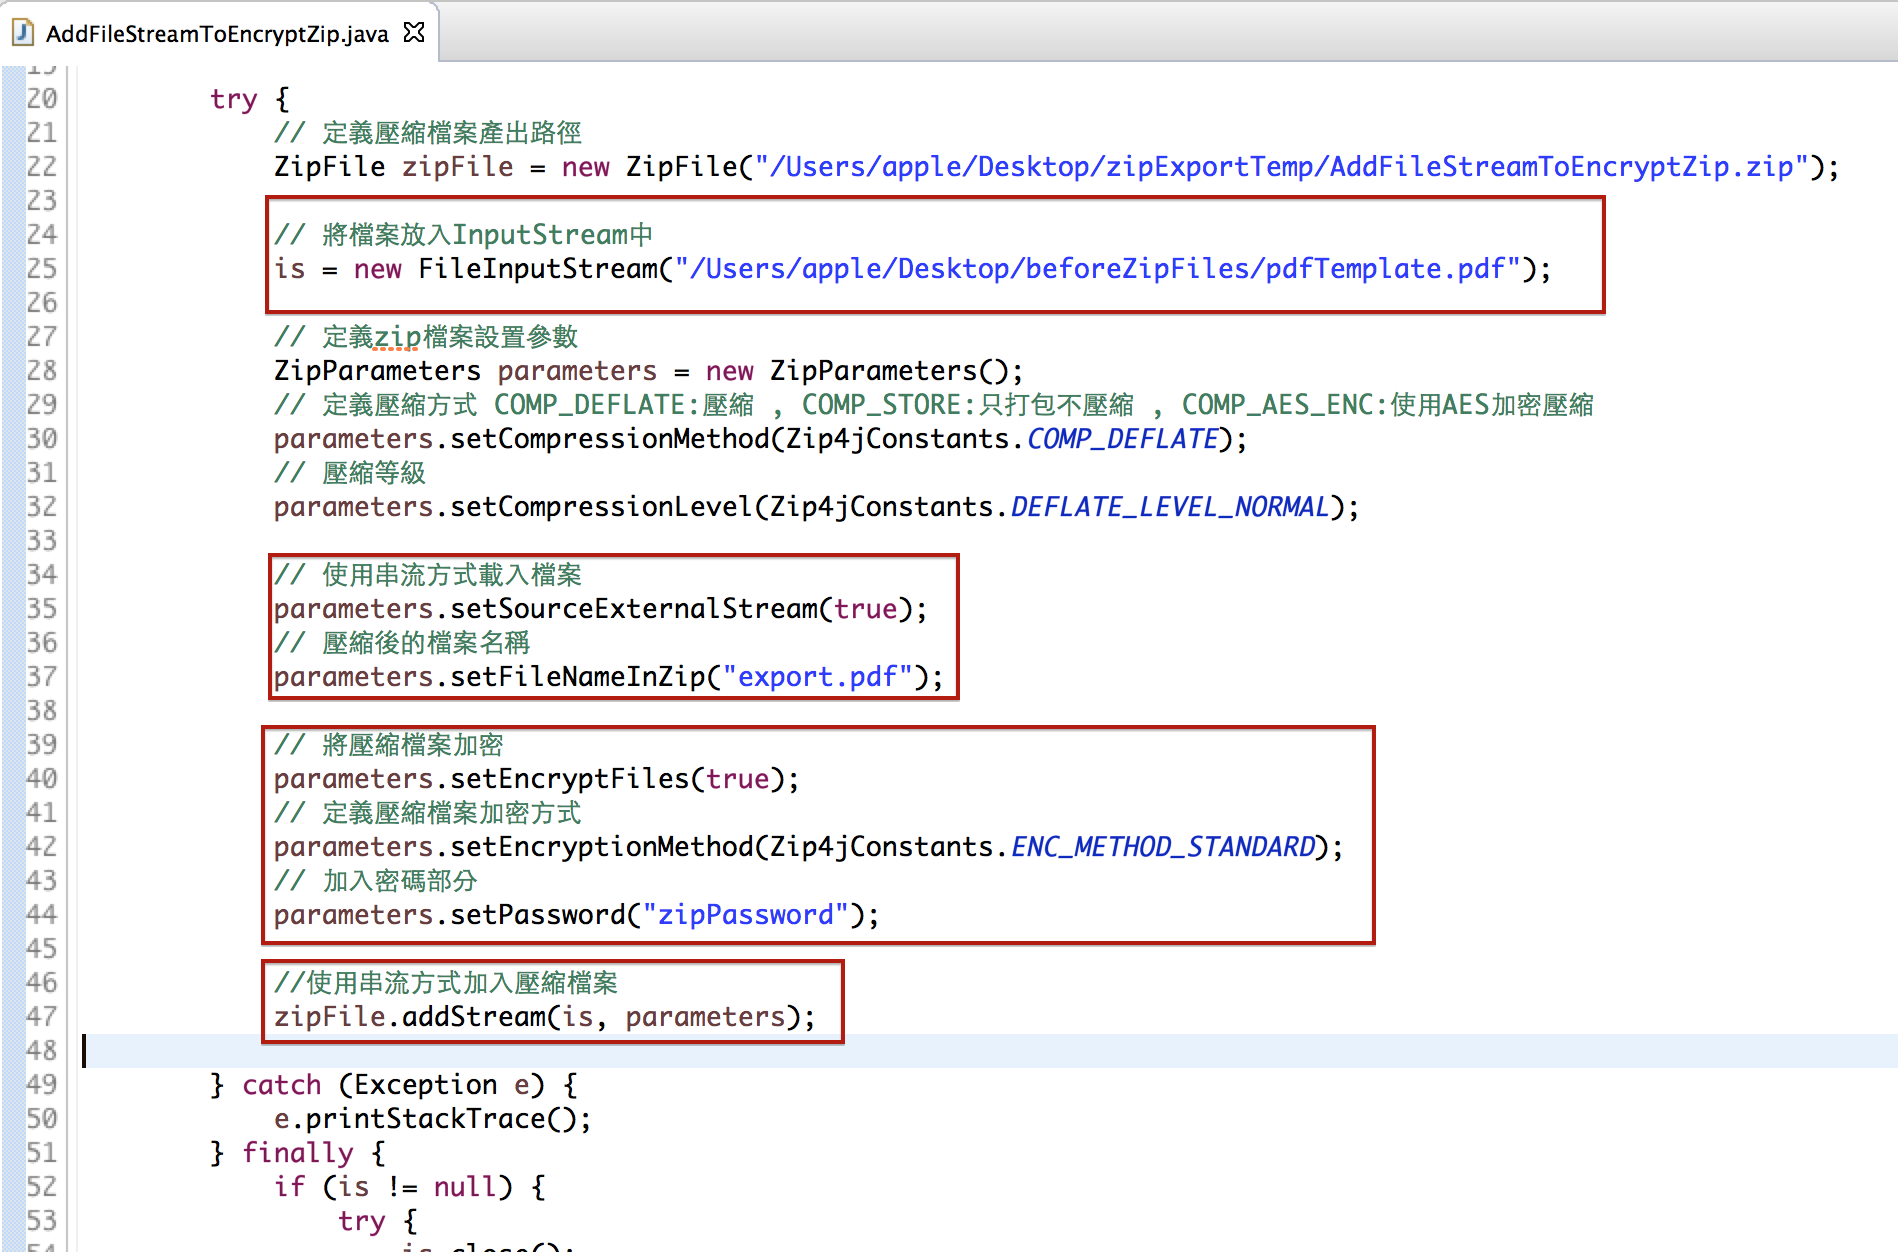Viewport: 1898px width, 1252px height.
Task: Click the addStream method call on line 47
Action: pos(474,1017)
